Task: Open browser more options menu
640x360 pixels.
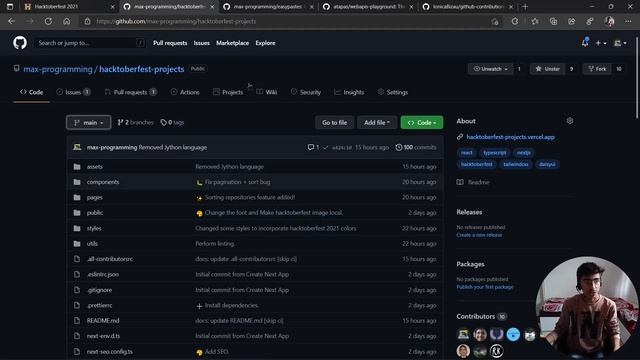Action: 628,21
